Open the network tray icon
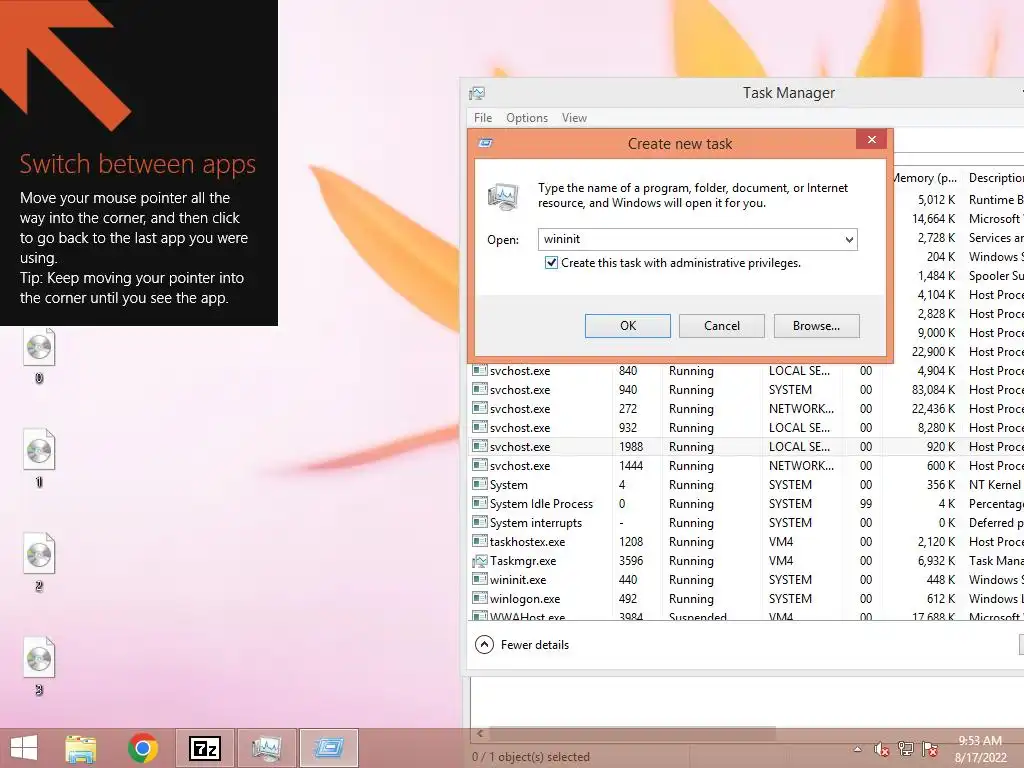This screenshot has height=768, width=1024. (x=906, y=750)
